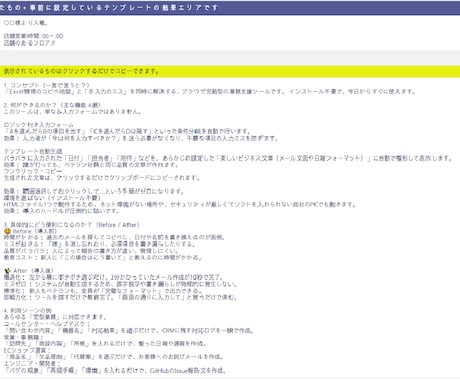Click the line starting '教育コスト：'

pyautogui.click(x=103, y=258)
